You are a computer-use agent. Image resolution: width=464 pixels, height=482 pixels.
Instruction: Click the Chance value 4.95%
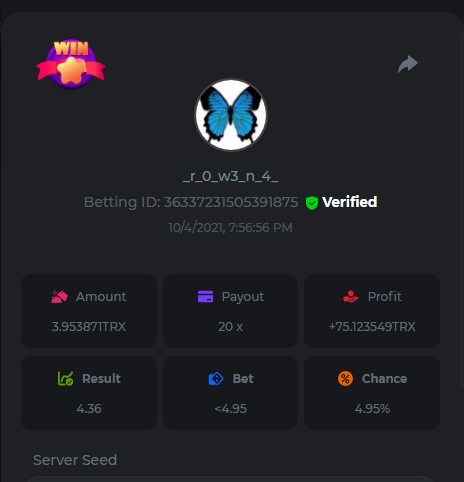tap(372, 409)
